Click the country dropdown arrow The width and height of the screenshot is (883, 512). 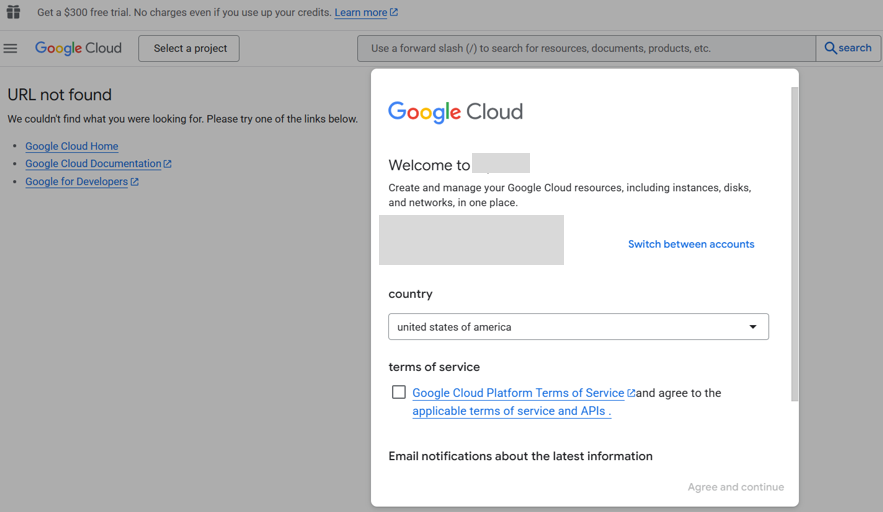[x=753, y=327]
